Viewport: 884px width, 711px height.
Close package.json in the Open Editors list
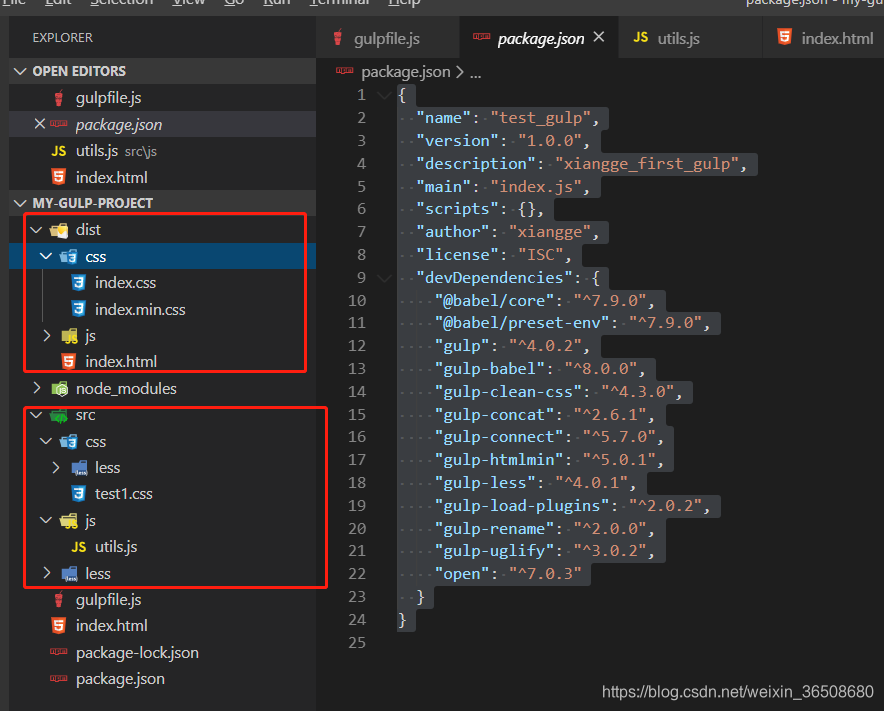[x=39, y=123]
